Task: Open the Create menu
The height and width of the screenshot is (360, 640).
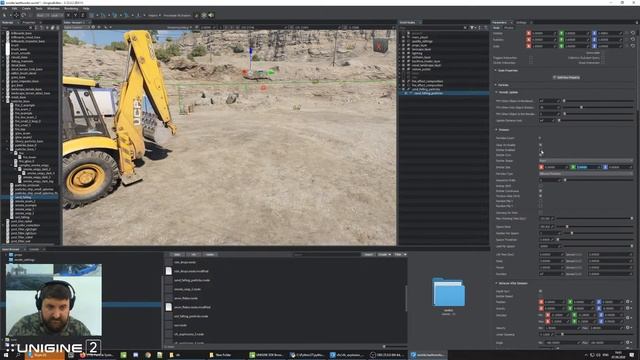Action: pos(26,9)
